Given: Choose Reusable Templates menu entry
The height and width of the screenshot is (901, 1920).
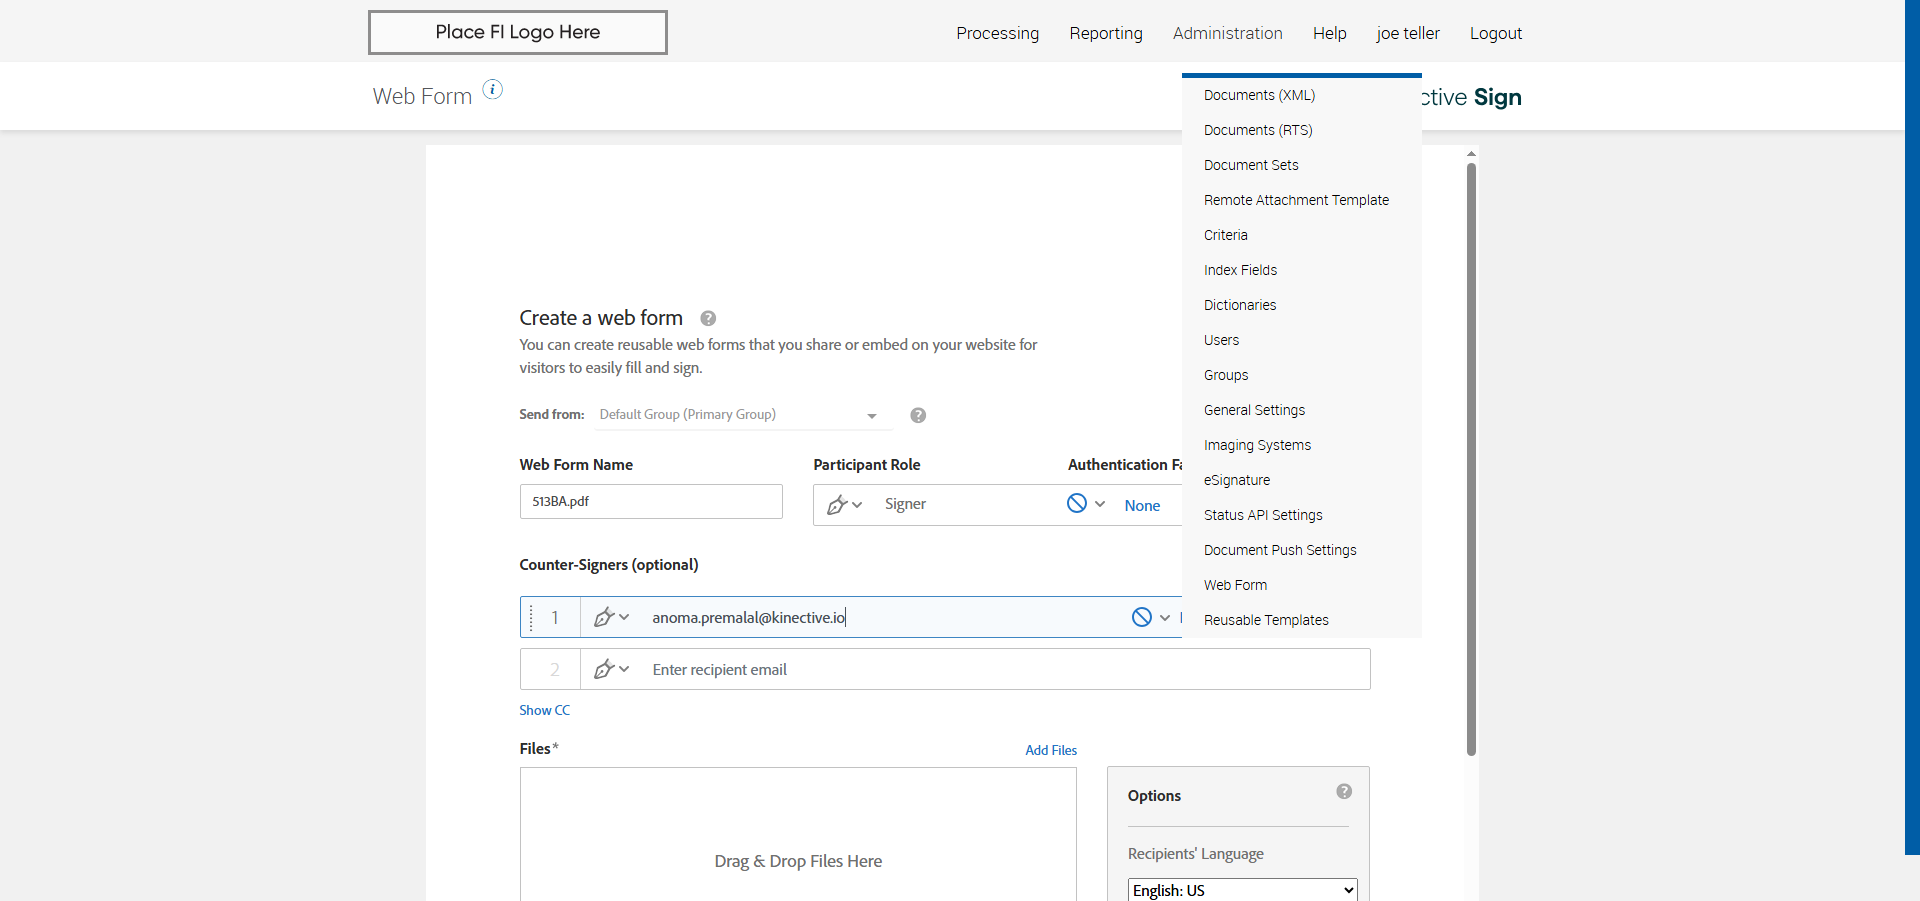Looking at the screenshot, I should coord(1266,620).
